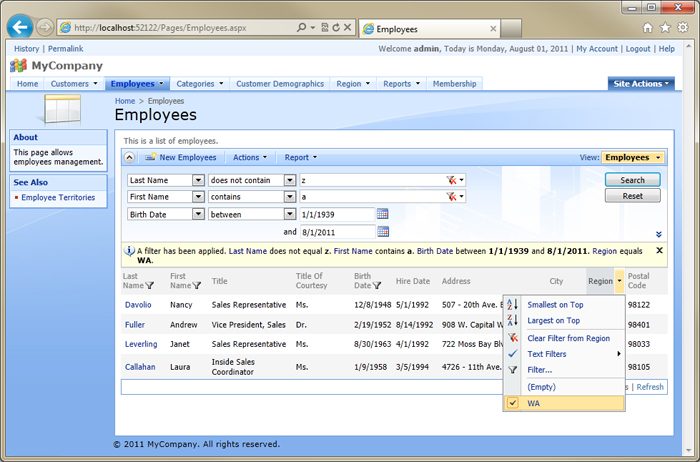Image resolution: width=700 pixels, height=462 pixels.
Task: Expand the Text Filters submenu
Action: pyautogui.click(x=564, y=354)
